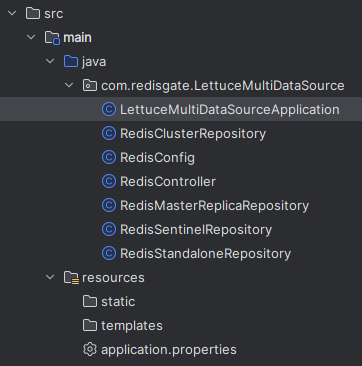Click the class icon of LettuceMultiDataSourceApplication
The width and height of the screenshot is (362, 366).
pos(109,109)
